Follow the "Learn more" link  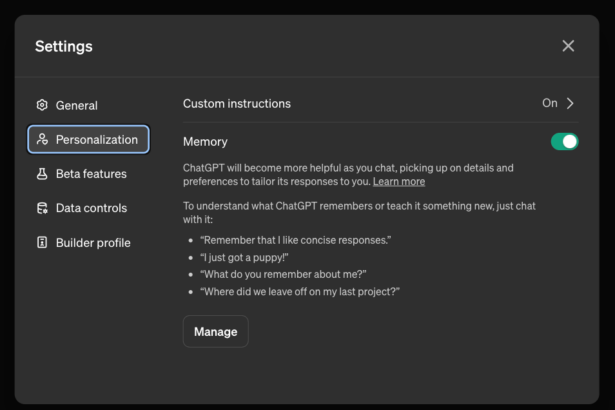(399, 182)
